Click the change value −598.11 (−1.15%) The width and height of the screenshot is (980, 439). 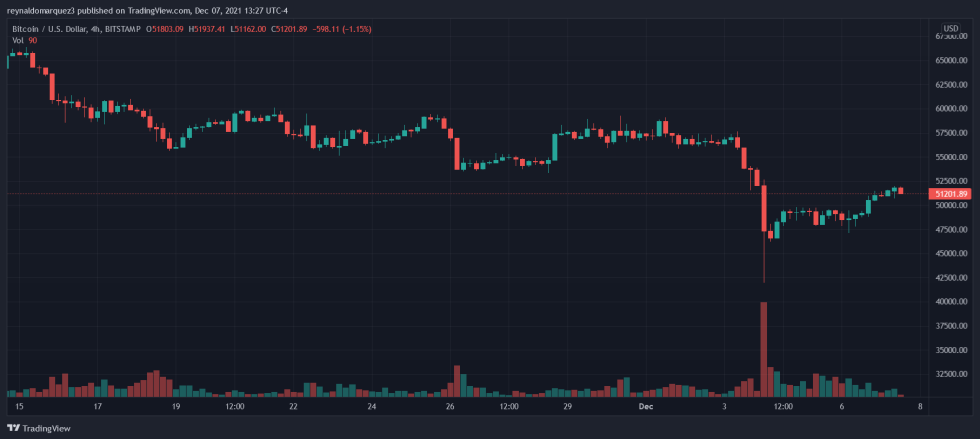tap(342, 29)
